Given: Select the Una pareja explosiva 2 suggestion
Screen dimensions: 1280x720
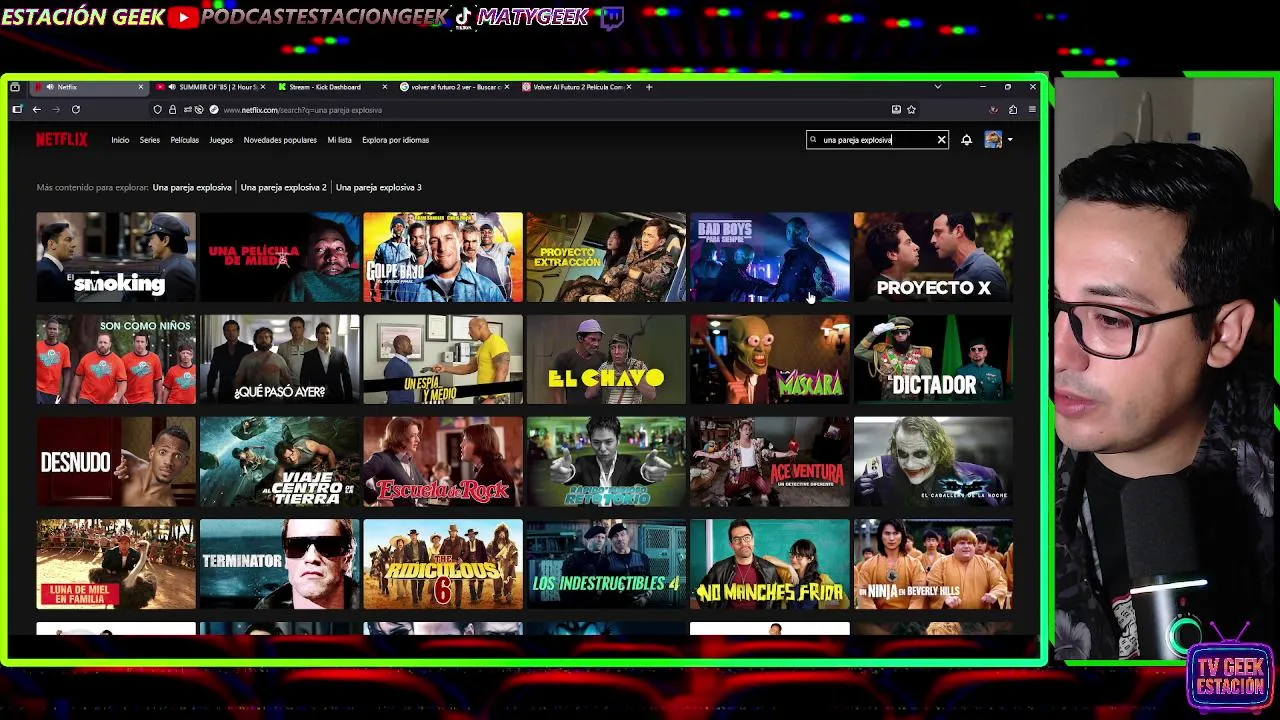Looking at the screenshot, I should point(283,187).
